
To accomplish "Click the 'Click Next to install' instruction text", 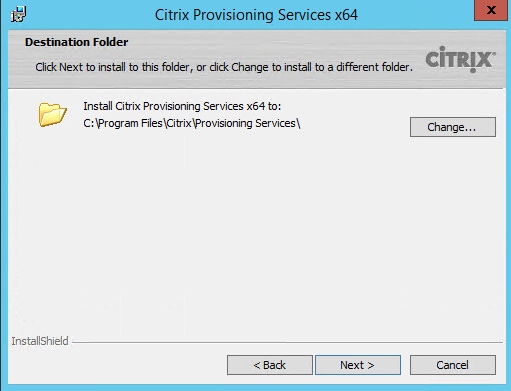I will coord(224,67).
